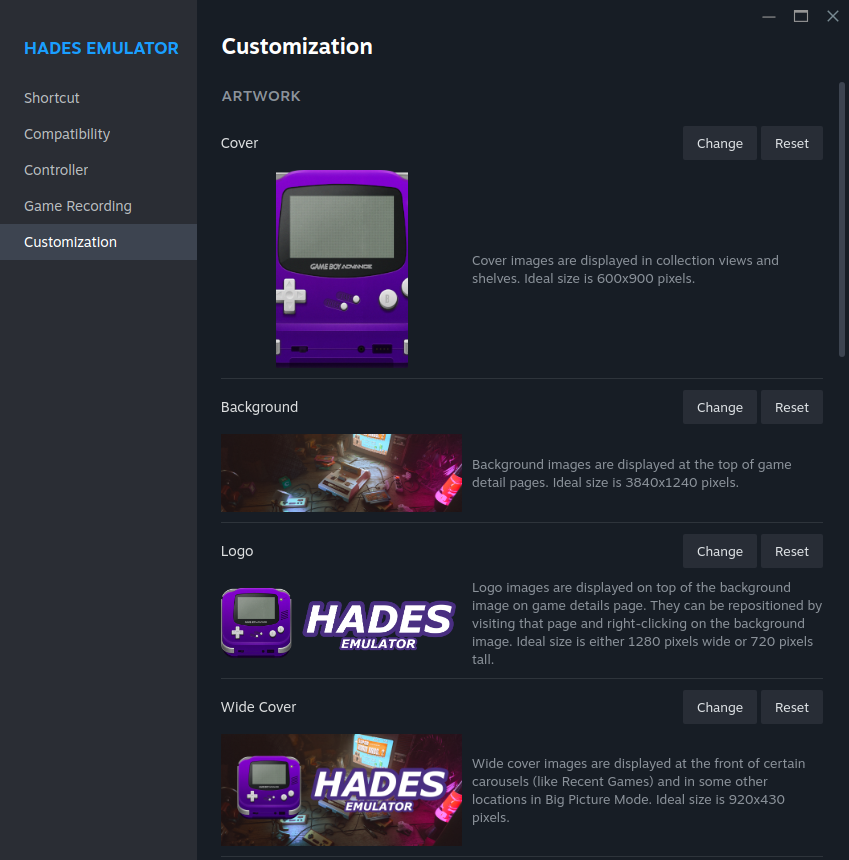Open the Game Recording section
849x860 pixels.
(77, 205)
